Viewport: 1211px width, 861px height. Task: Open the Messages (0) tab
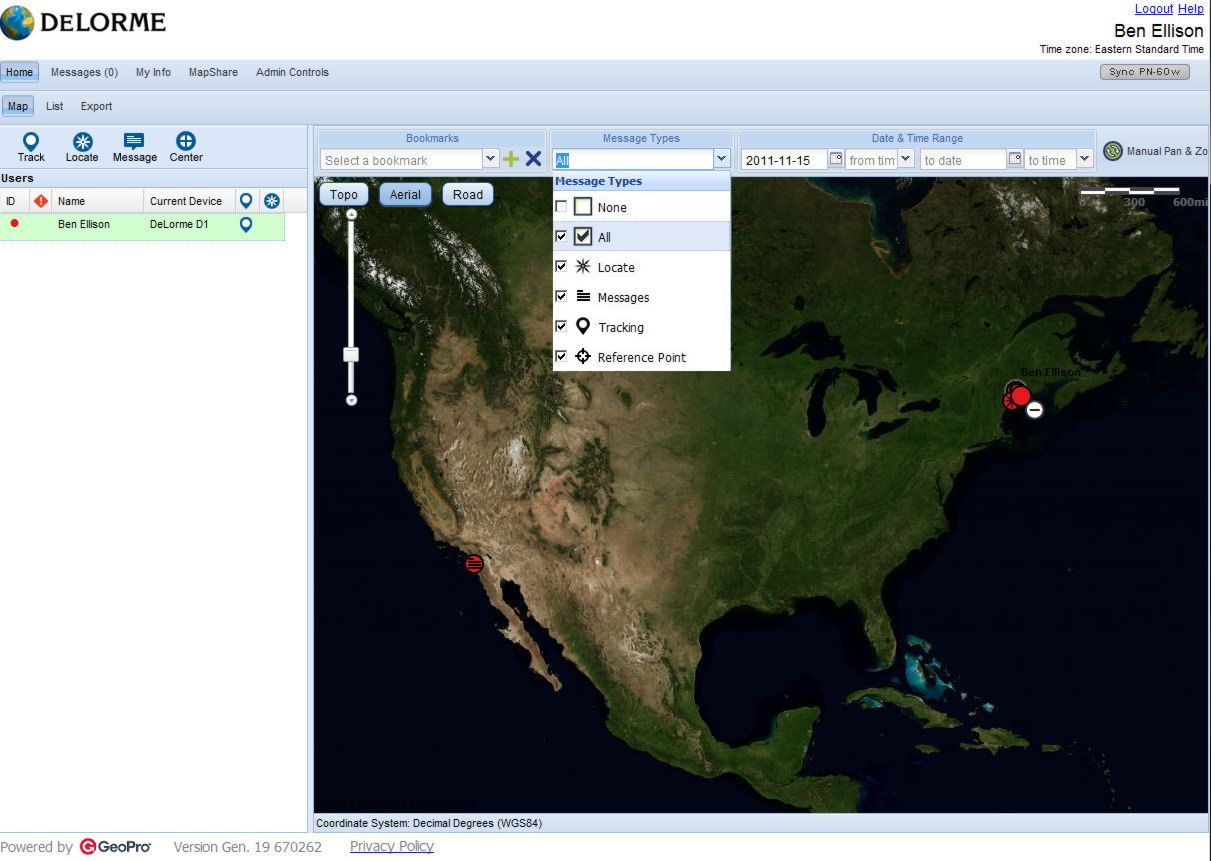[x=84, y=72]
